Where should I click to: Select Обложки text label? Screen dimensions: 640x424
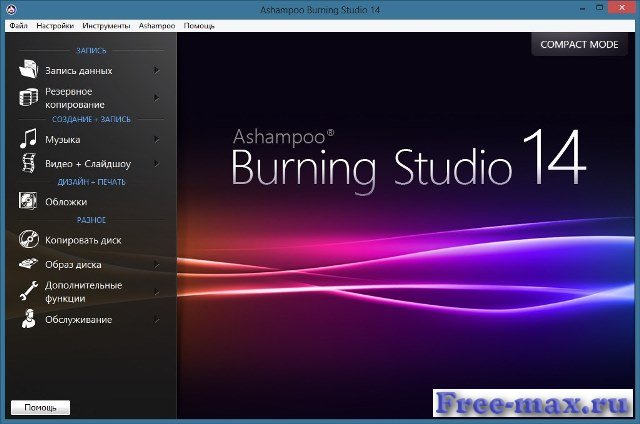coord(66,202)
